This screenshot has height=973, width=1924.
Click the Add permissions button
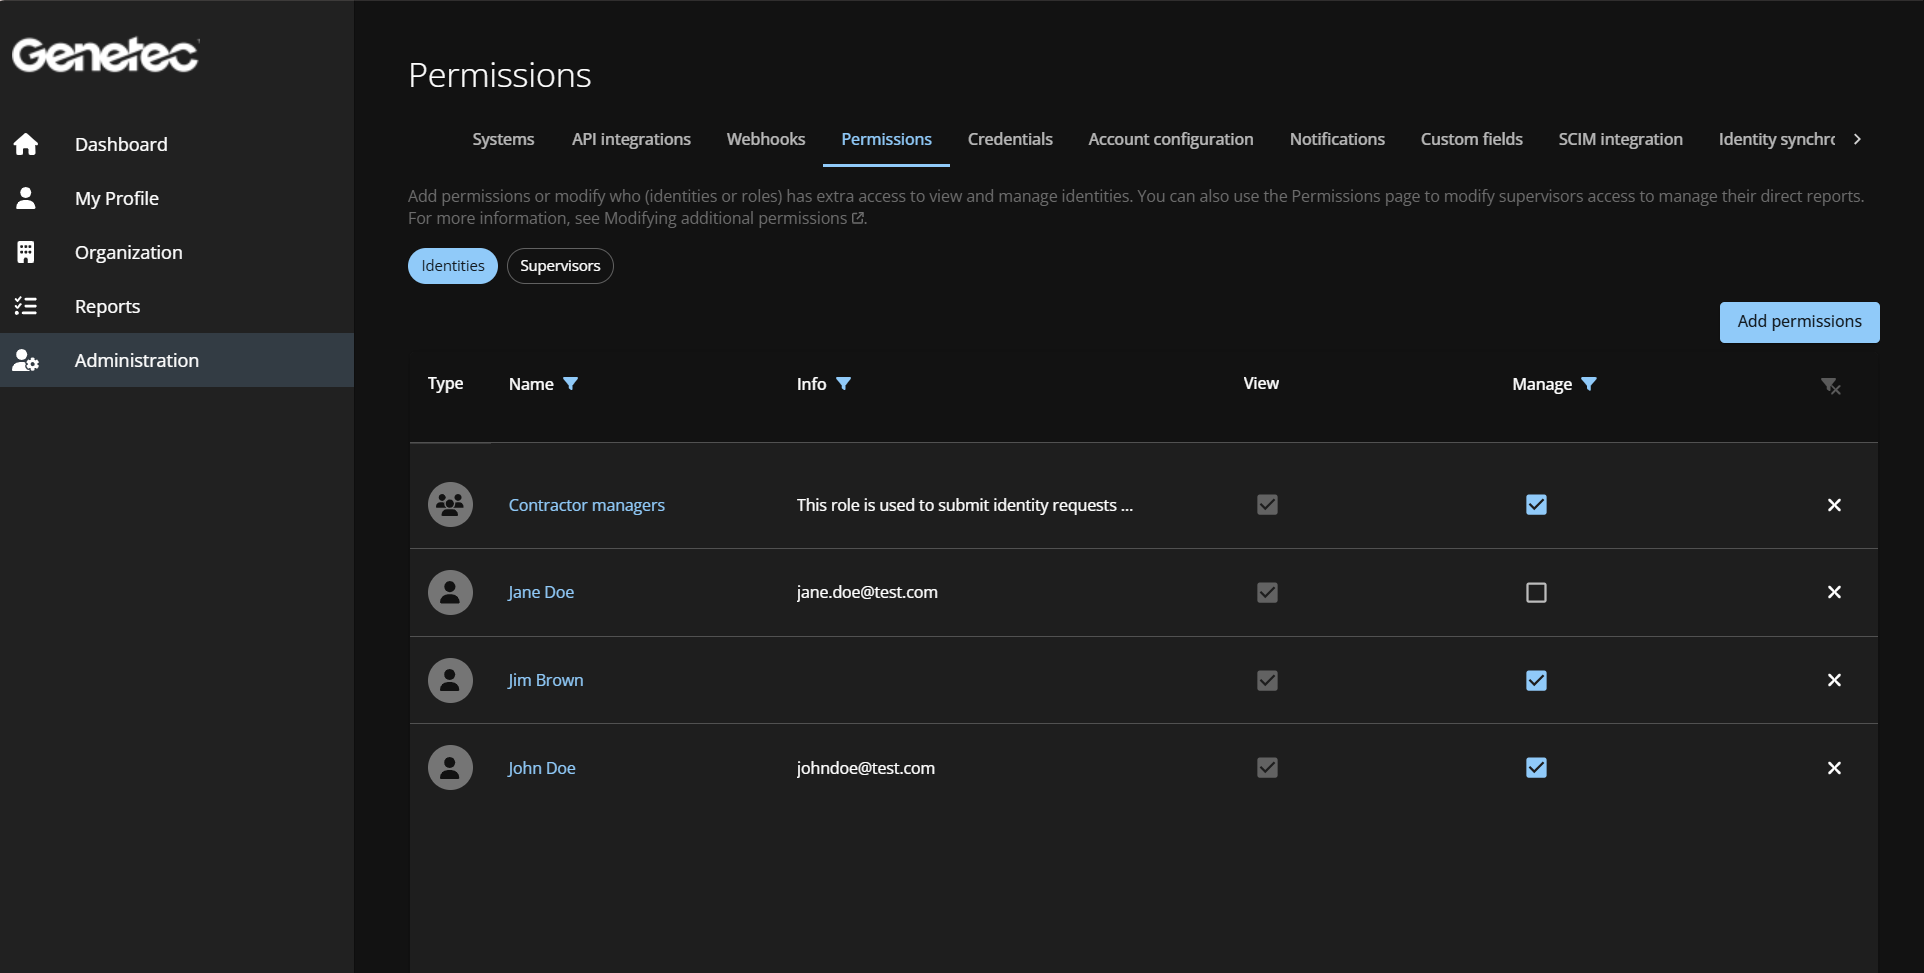click(1799, 322)
